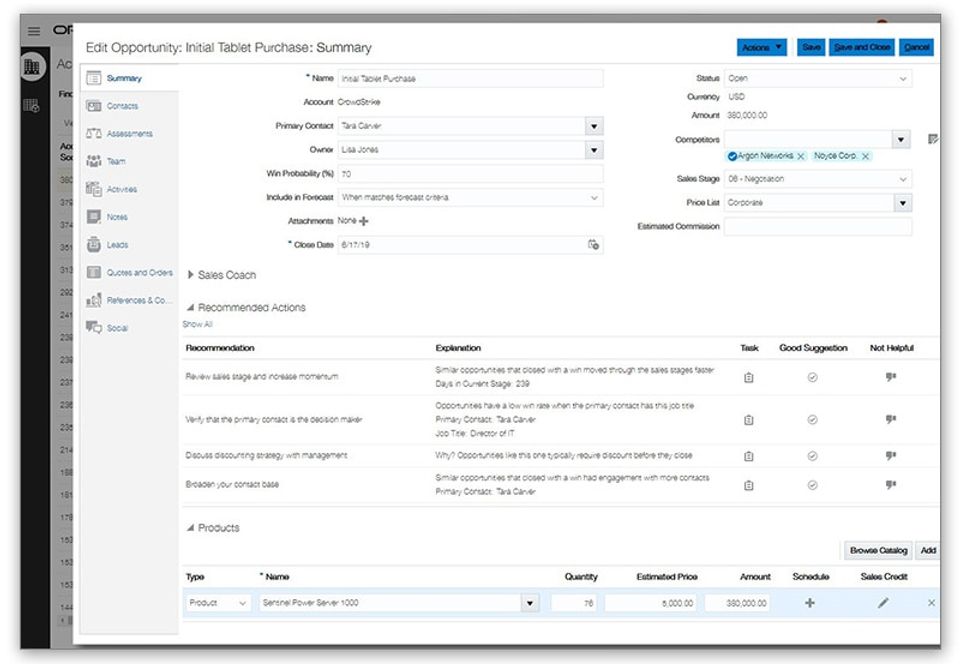Create task for Broaden contact base recommendation

click(748, 485)
